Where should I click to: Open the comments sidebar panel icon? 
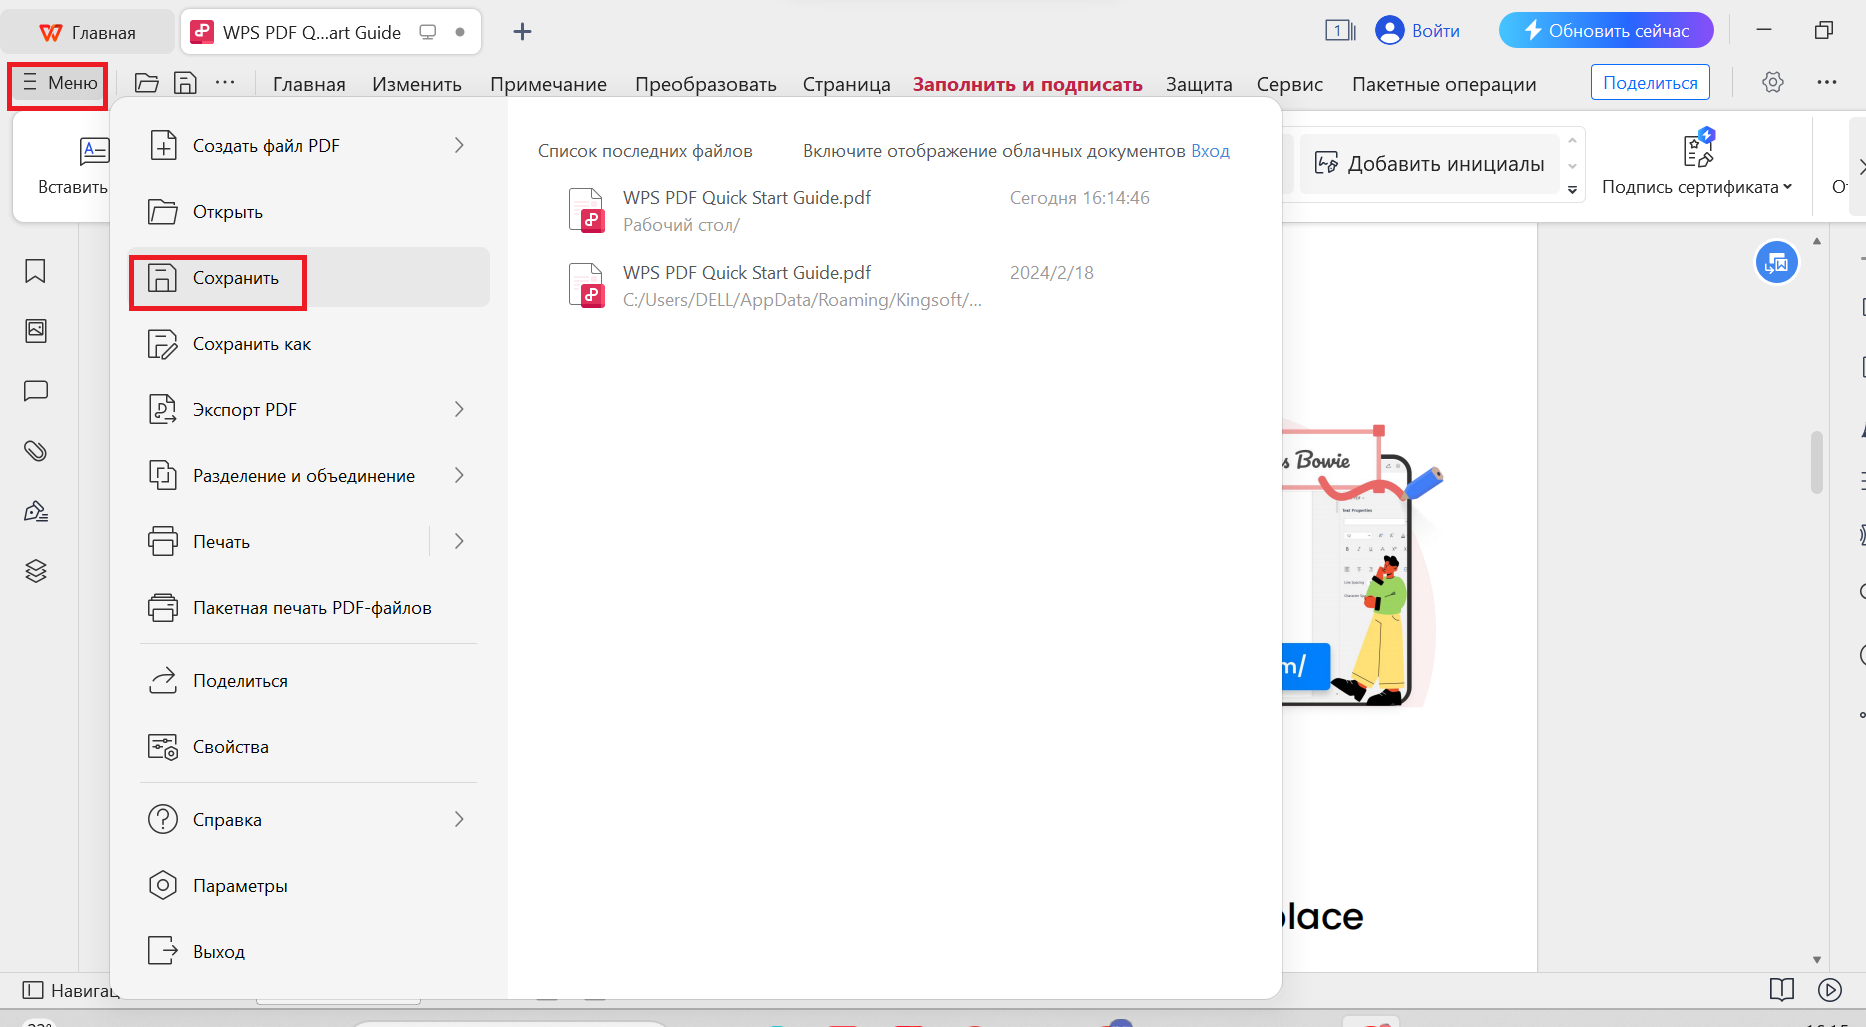36,391
